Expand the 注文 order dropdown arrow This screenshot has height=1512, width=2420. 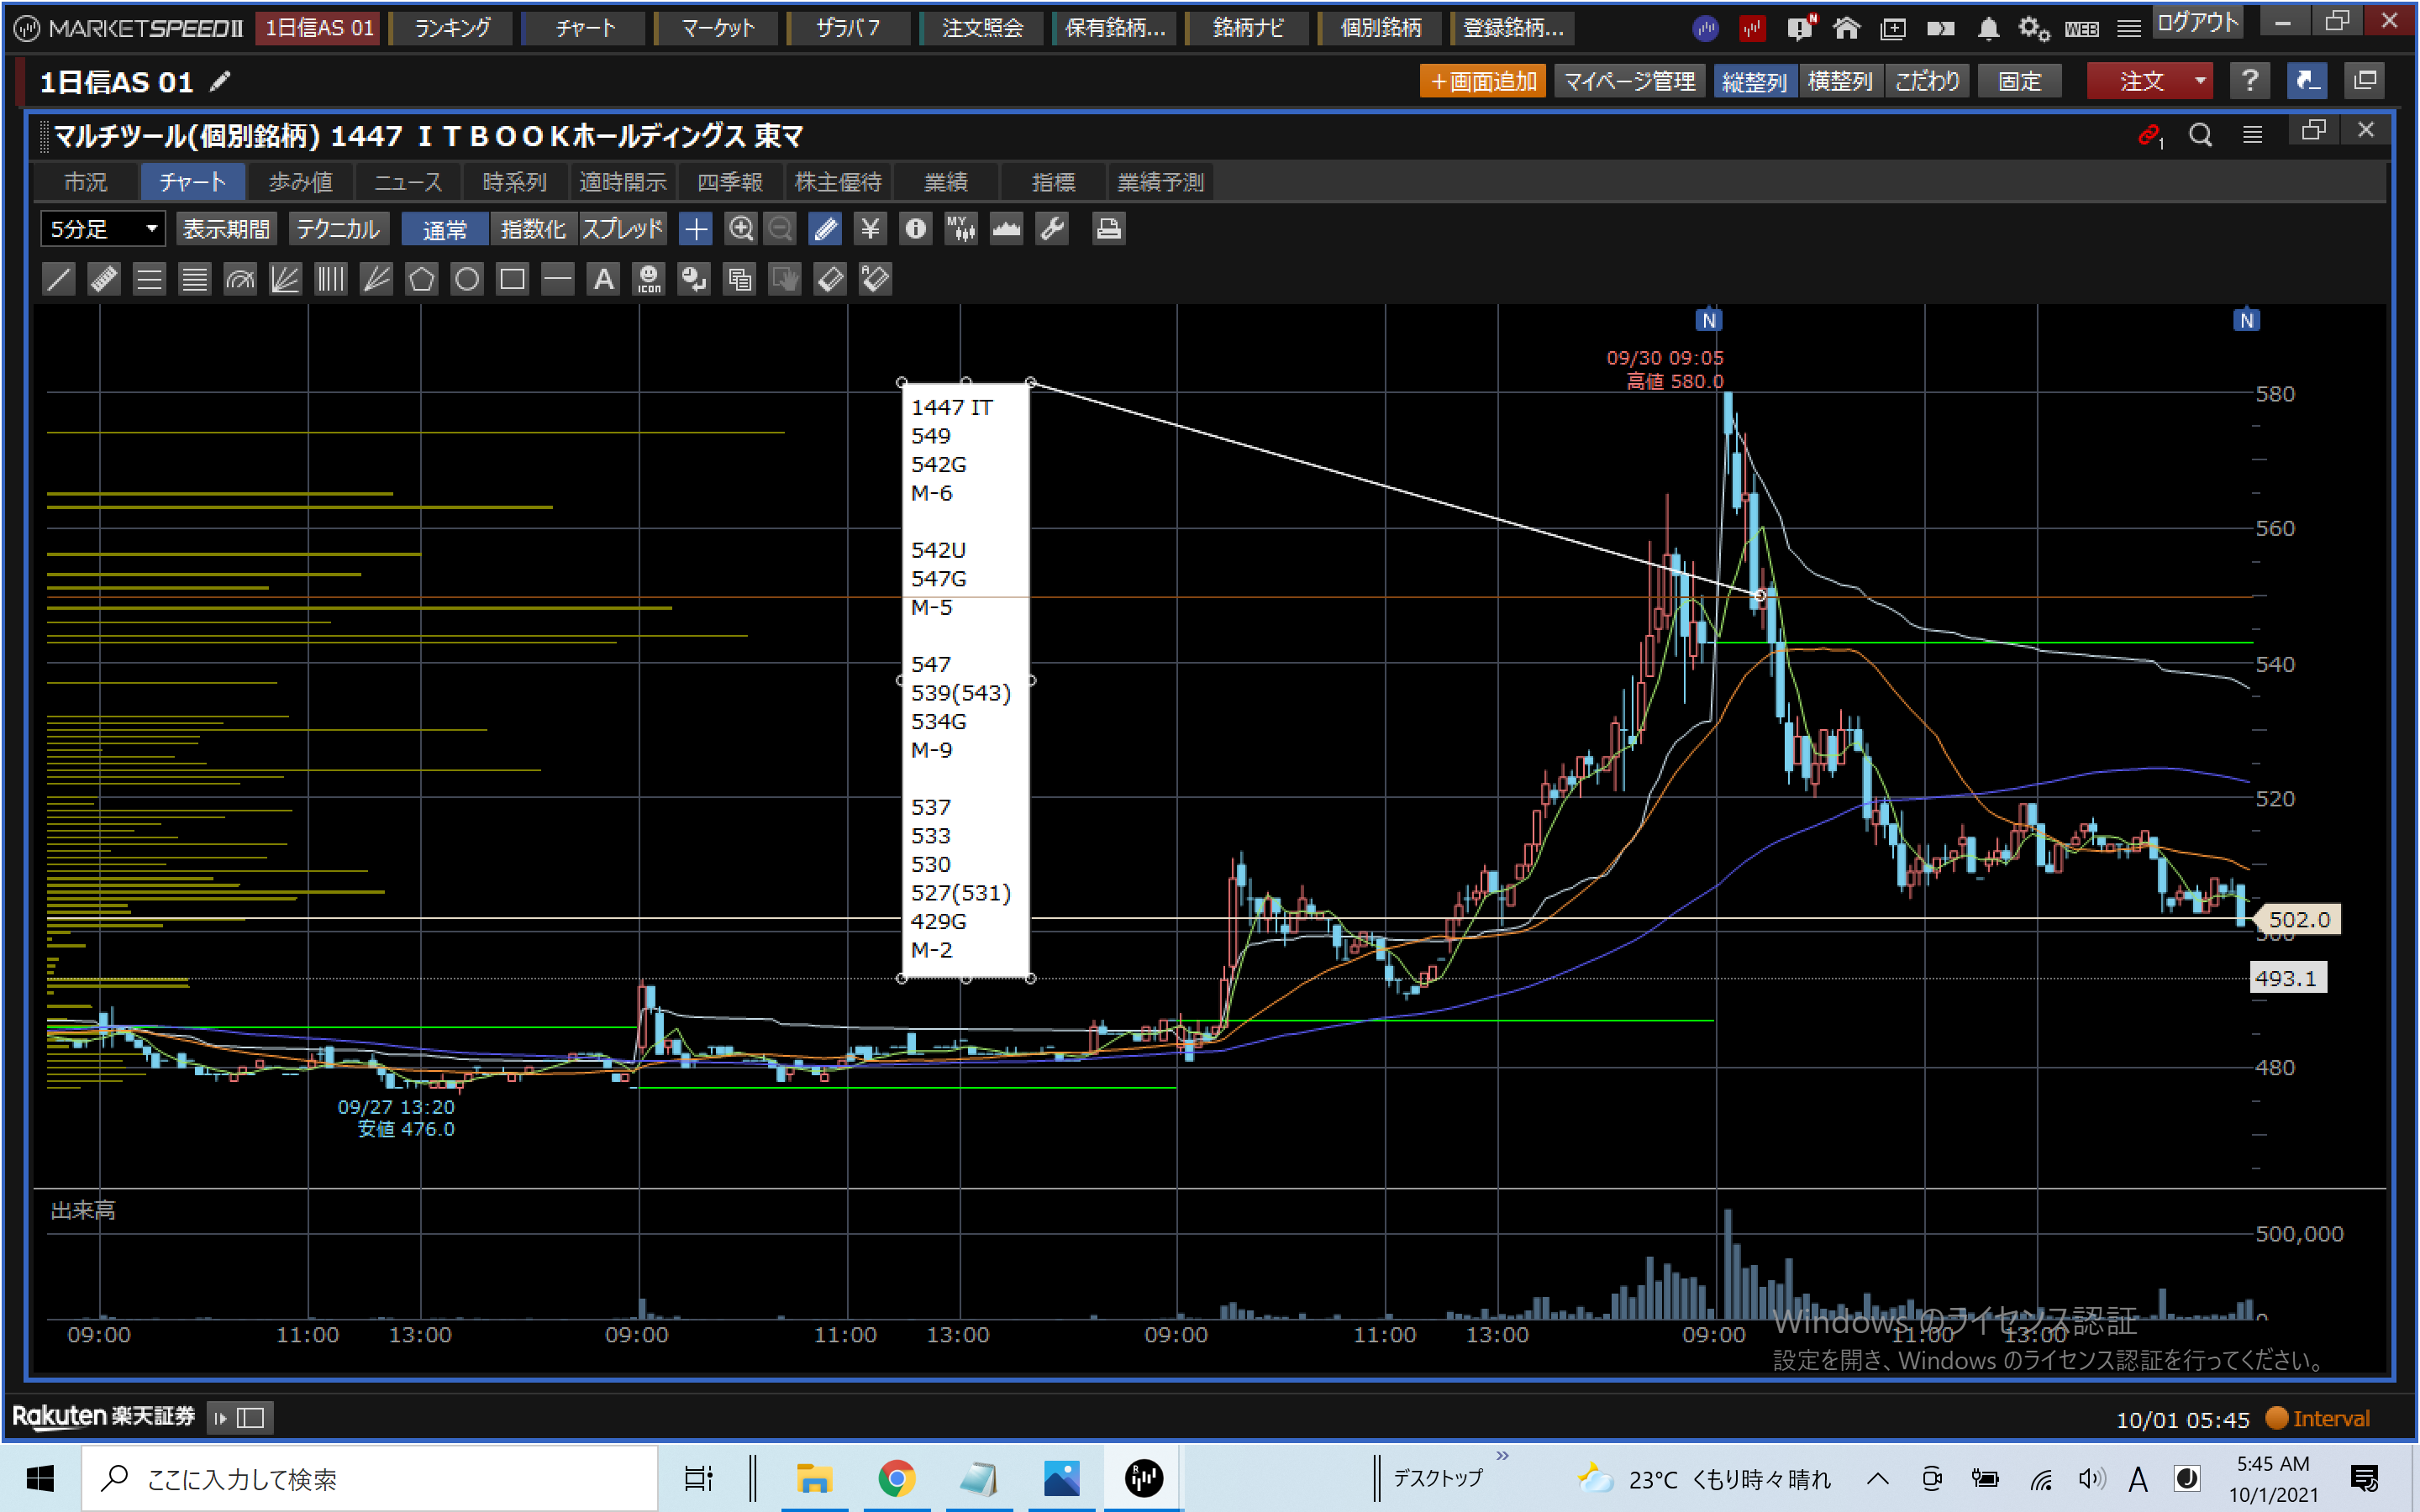pyautogui.click(x=2199, y=81)
